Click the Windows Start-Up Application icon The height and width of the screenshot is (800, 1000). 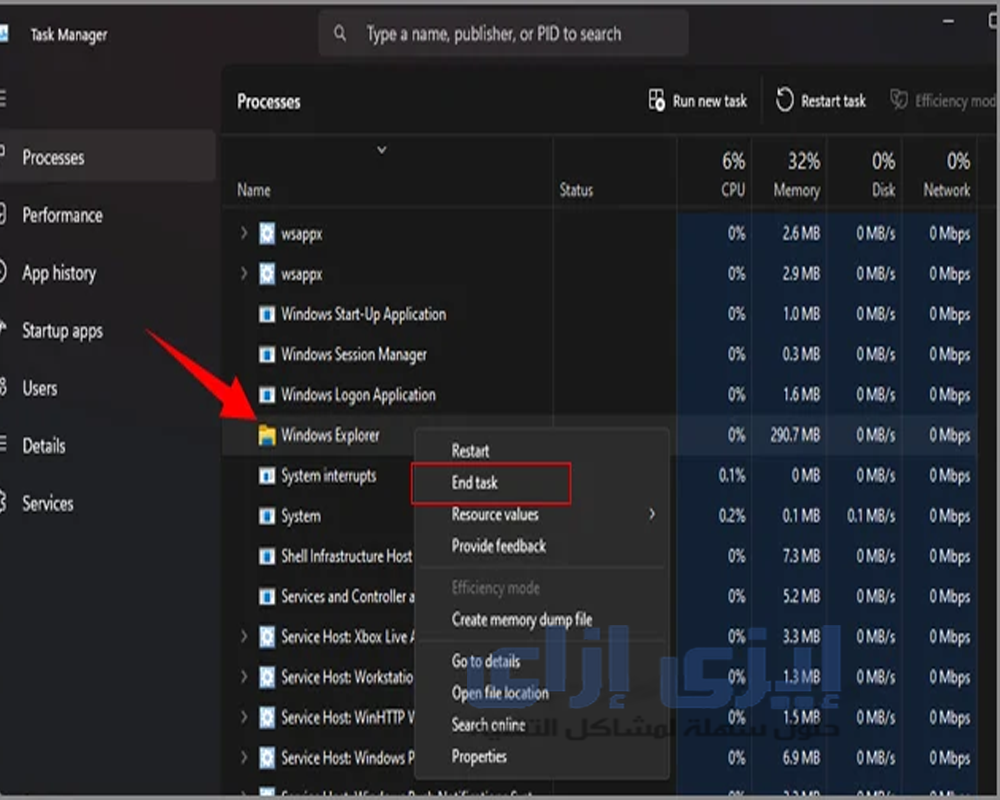(267, 315)
